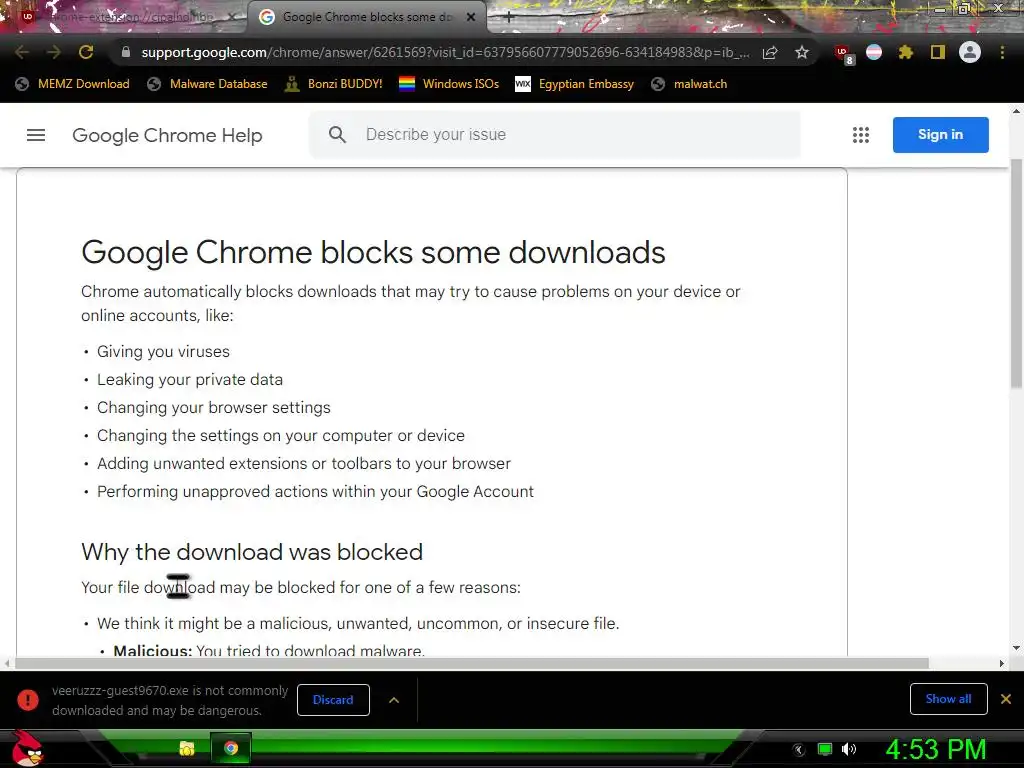1024x768 pixels.
Task: Close the chrome-extension tab
Action: click(x=232, y=17)
